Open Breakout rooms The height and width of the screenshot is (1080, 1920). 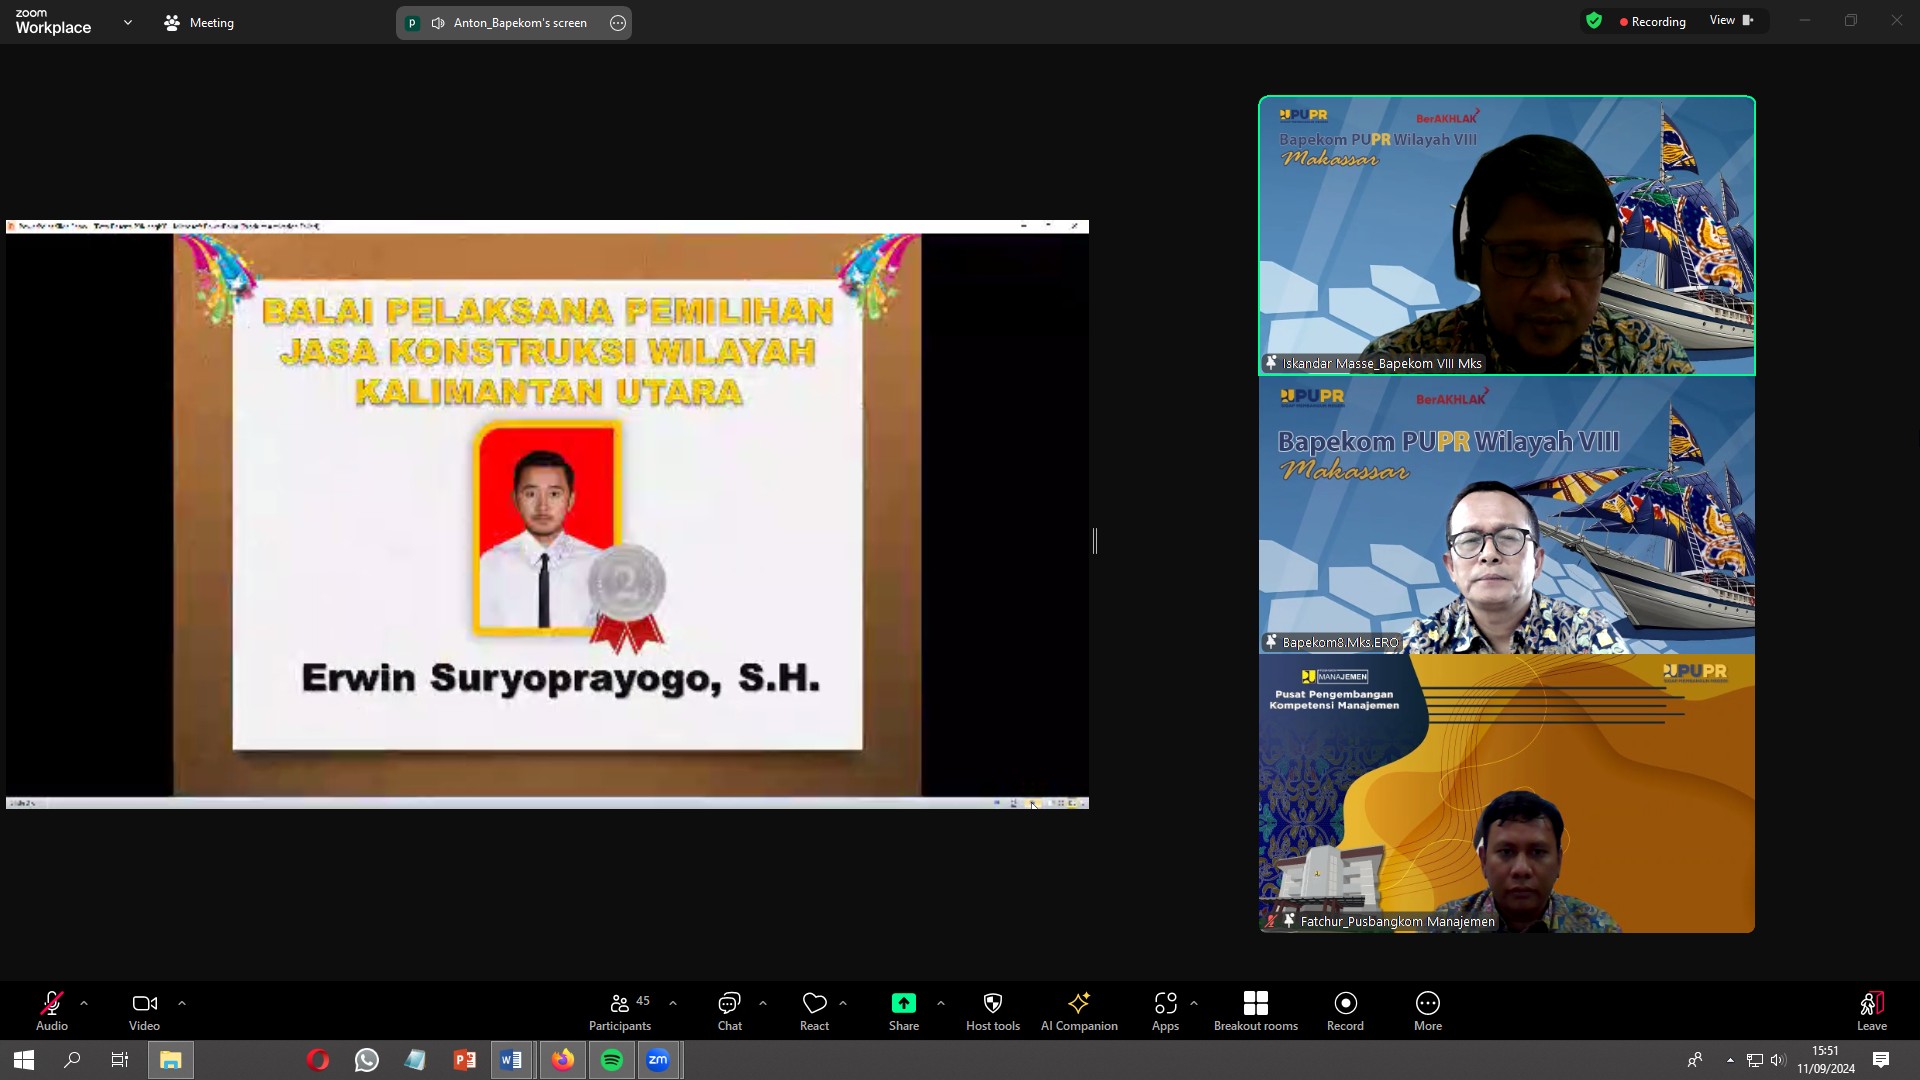(1256, 1010)
